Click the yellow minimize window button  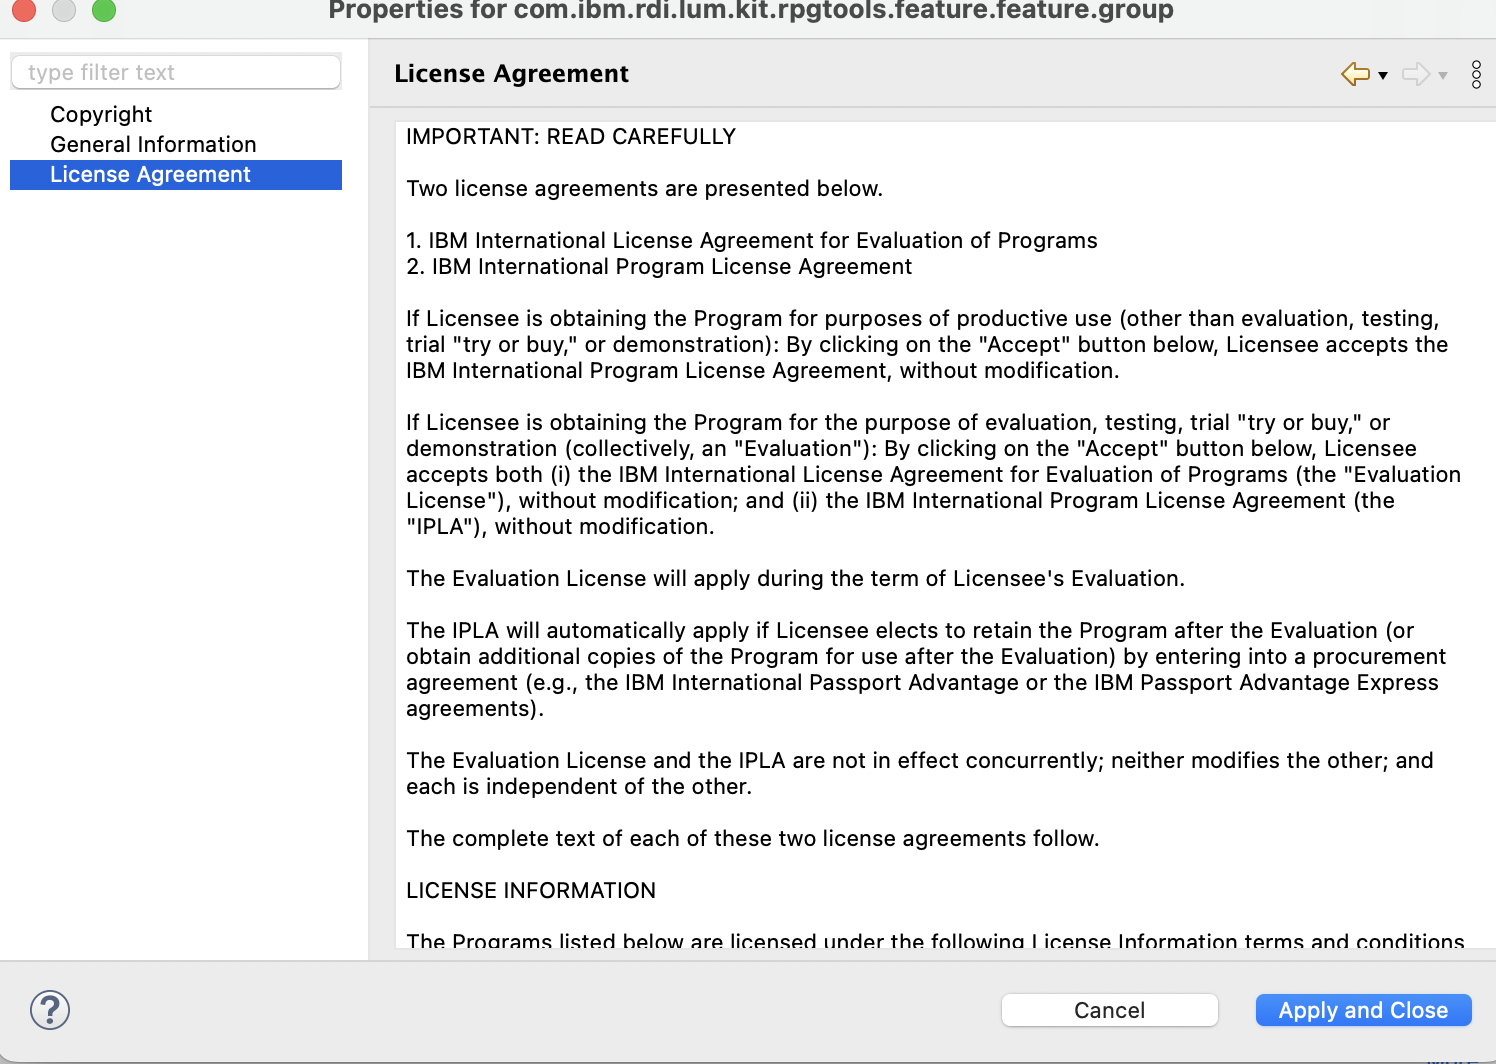point(63,11)
